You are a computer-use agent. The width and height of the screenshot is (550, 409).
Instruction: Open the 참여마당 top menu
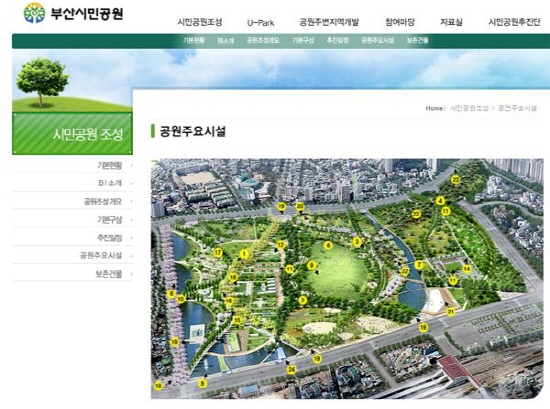pos(400,22)
